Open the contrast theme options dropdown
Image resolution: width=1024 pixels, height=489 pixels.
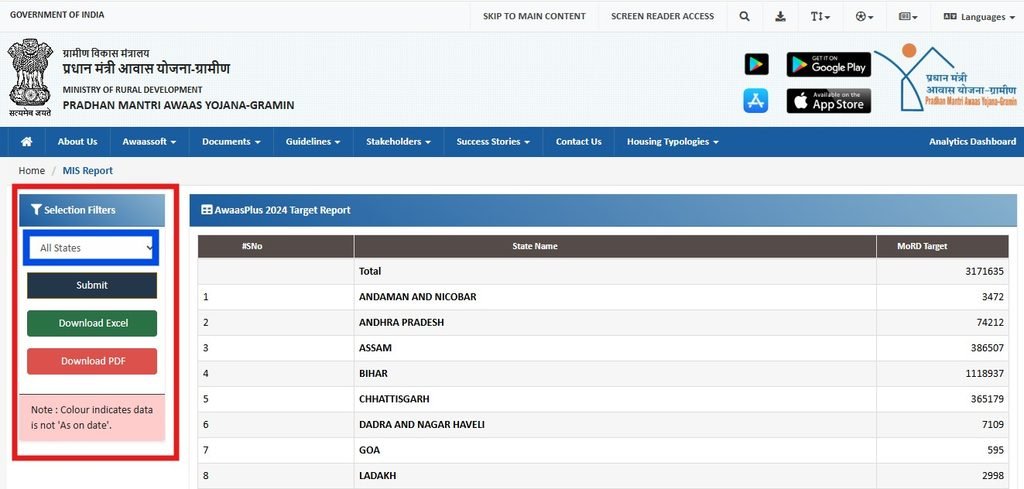[865, 16]
